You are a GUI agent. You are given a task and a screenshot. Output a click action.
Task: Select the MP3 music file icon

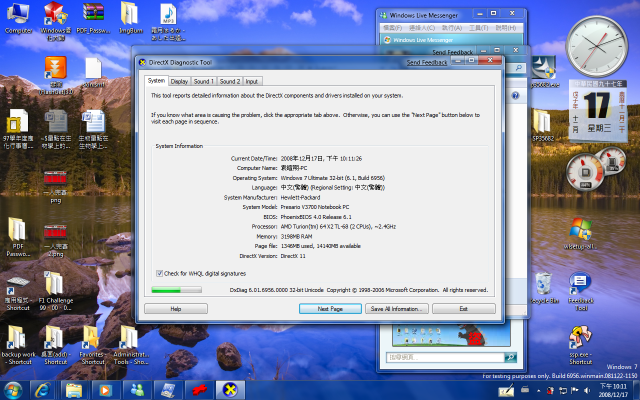tap(168, 22)
